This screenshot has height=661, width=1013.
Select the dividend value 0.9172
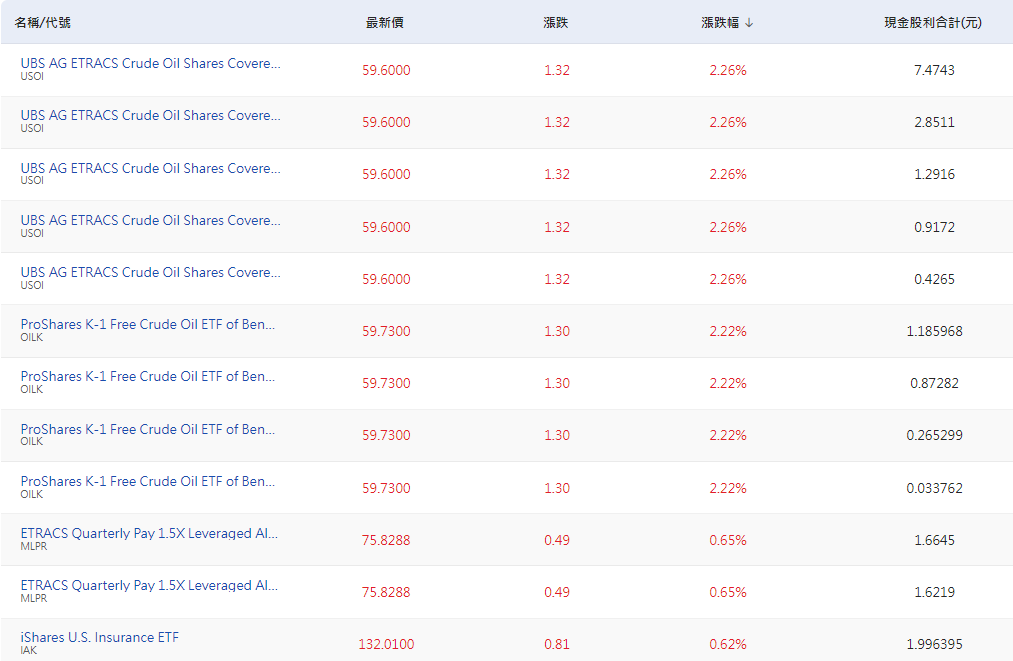tap(934, 227)
